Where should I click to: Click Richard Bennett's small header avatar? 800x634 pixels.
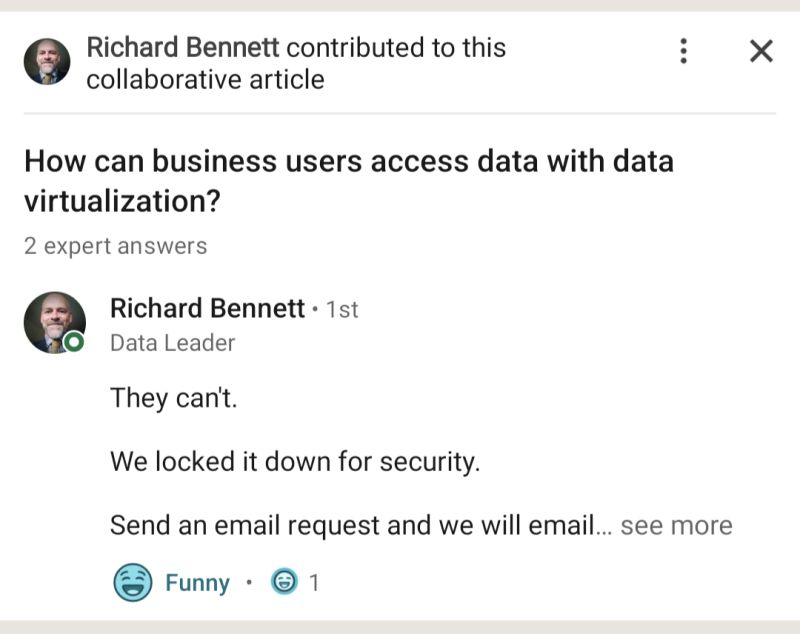coord(47,62)
